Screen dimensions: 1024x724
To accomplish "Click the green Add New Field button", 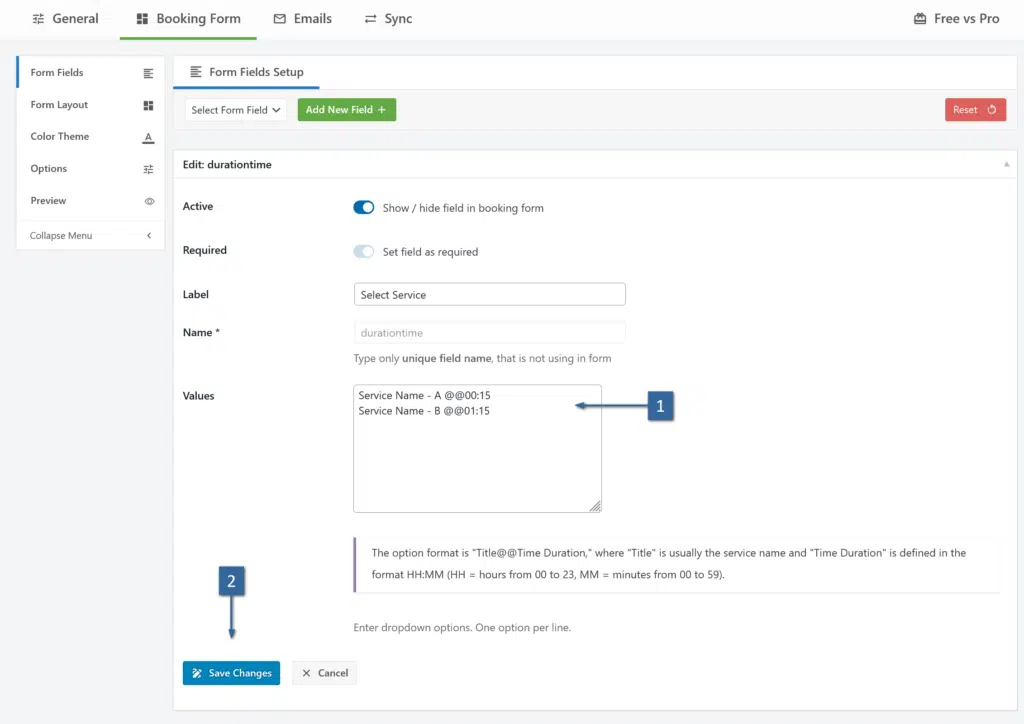I will coord(346,110).
